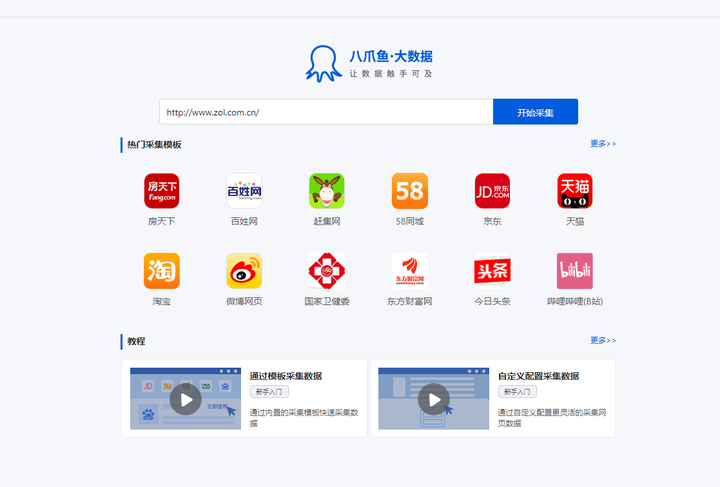The width and height of the screenshot is (720, 487).
Task: Click the 房天下 text label
Action: pyautogui.click(x=162, y=221)
